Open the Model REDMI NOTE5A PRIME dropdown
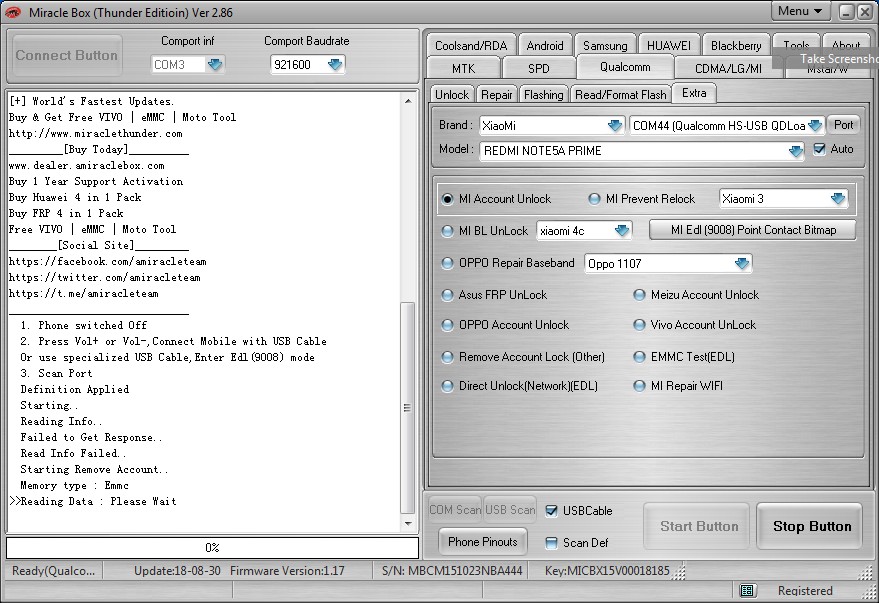 pos(795,151)
